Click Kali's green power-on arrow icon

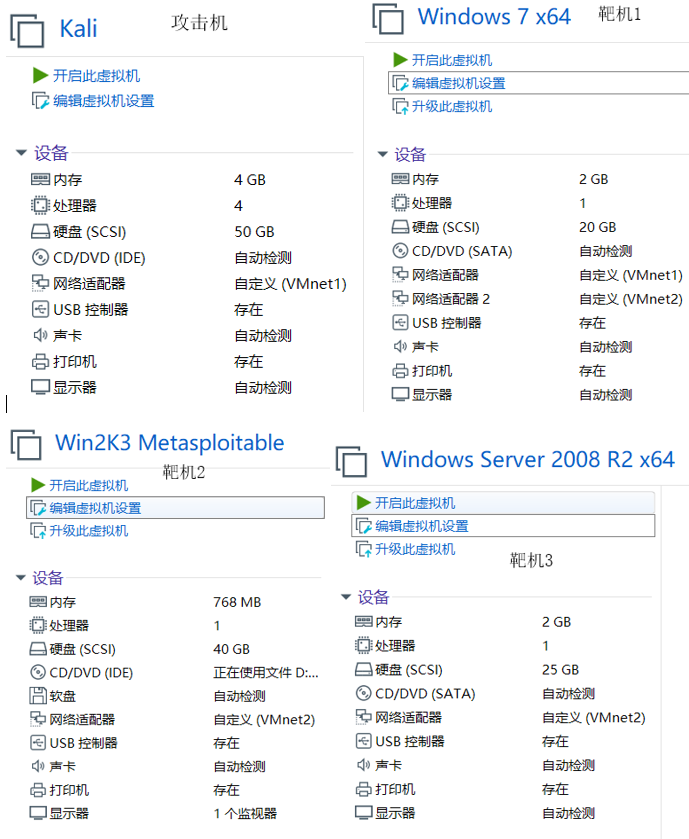(x=40, y=75)
